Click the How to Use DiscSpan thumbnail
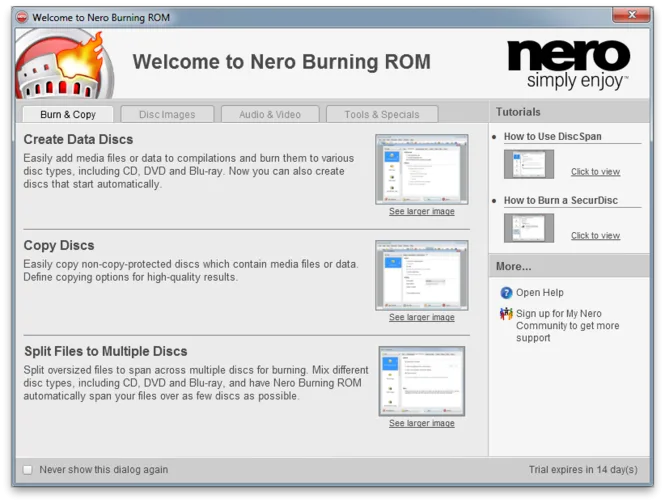This screenshot has height=503, width=665. tap(529, 164)
